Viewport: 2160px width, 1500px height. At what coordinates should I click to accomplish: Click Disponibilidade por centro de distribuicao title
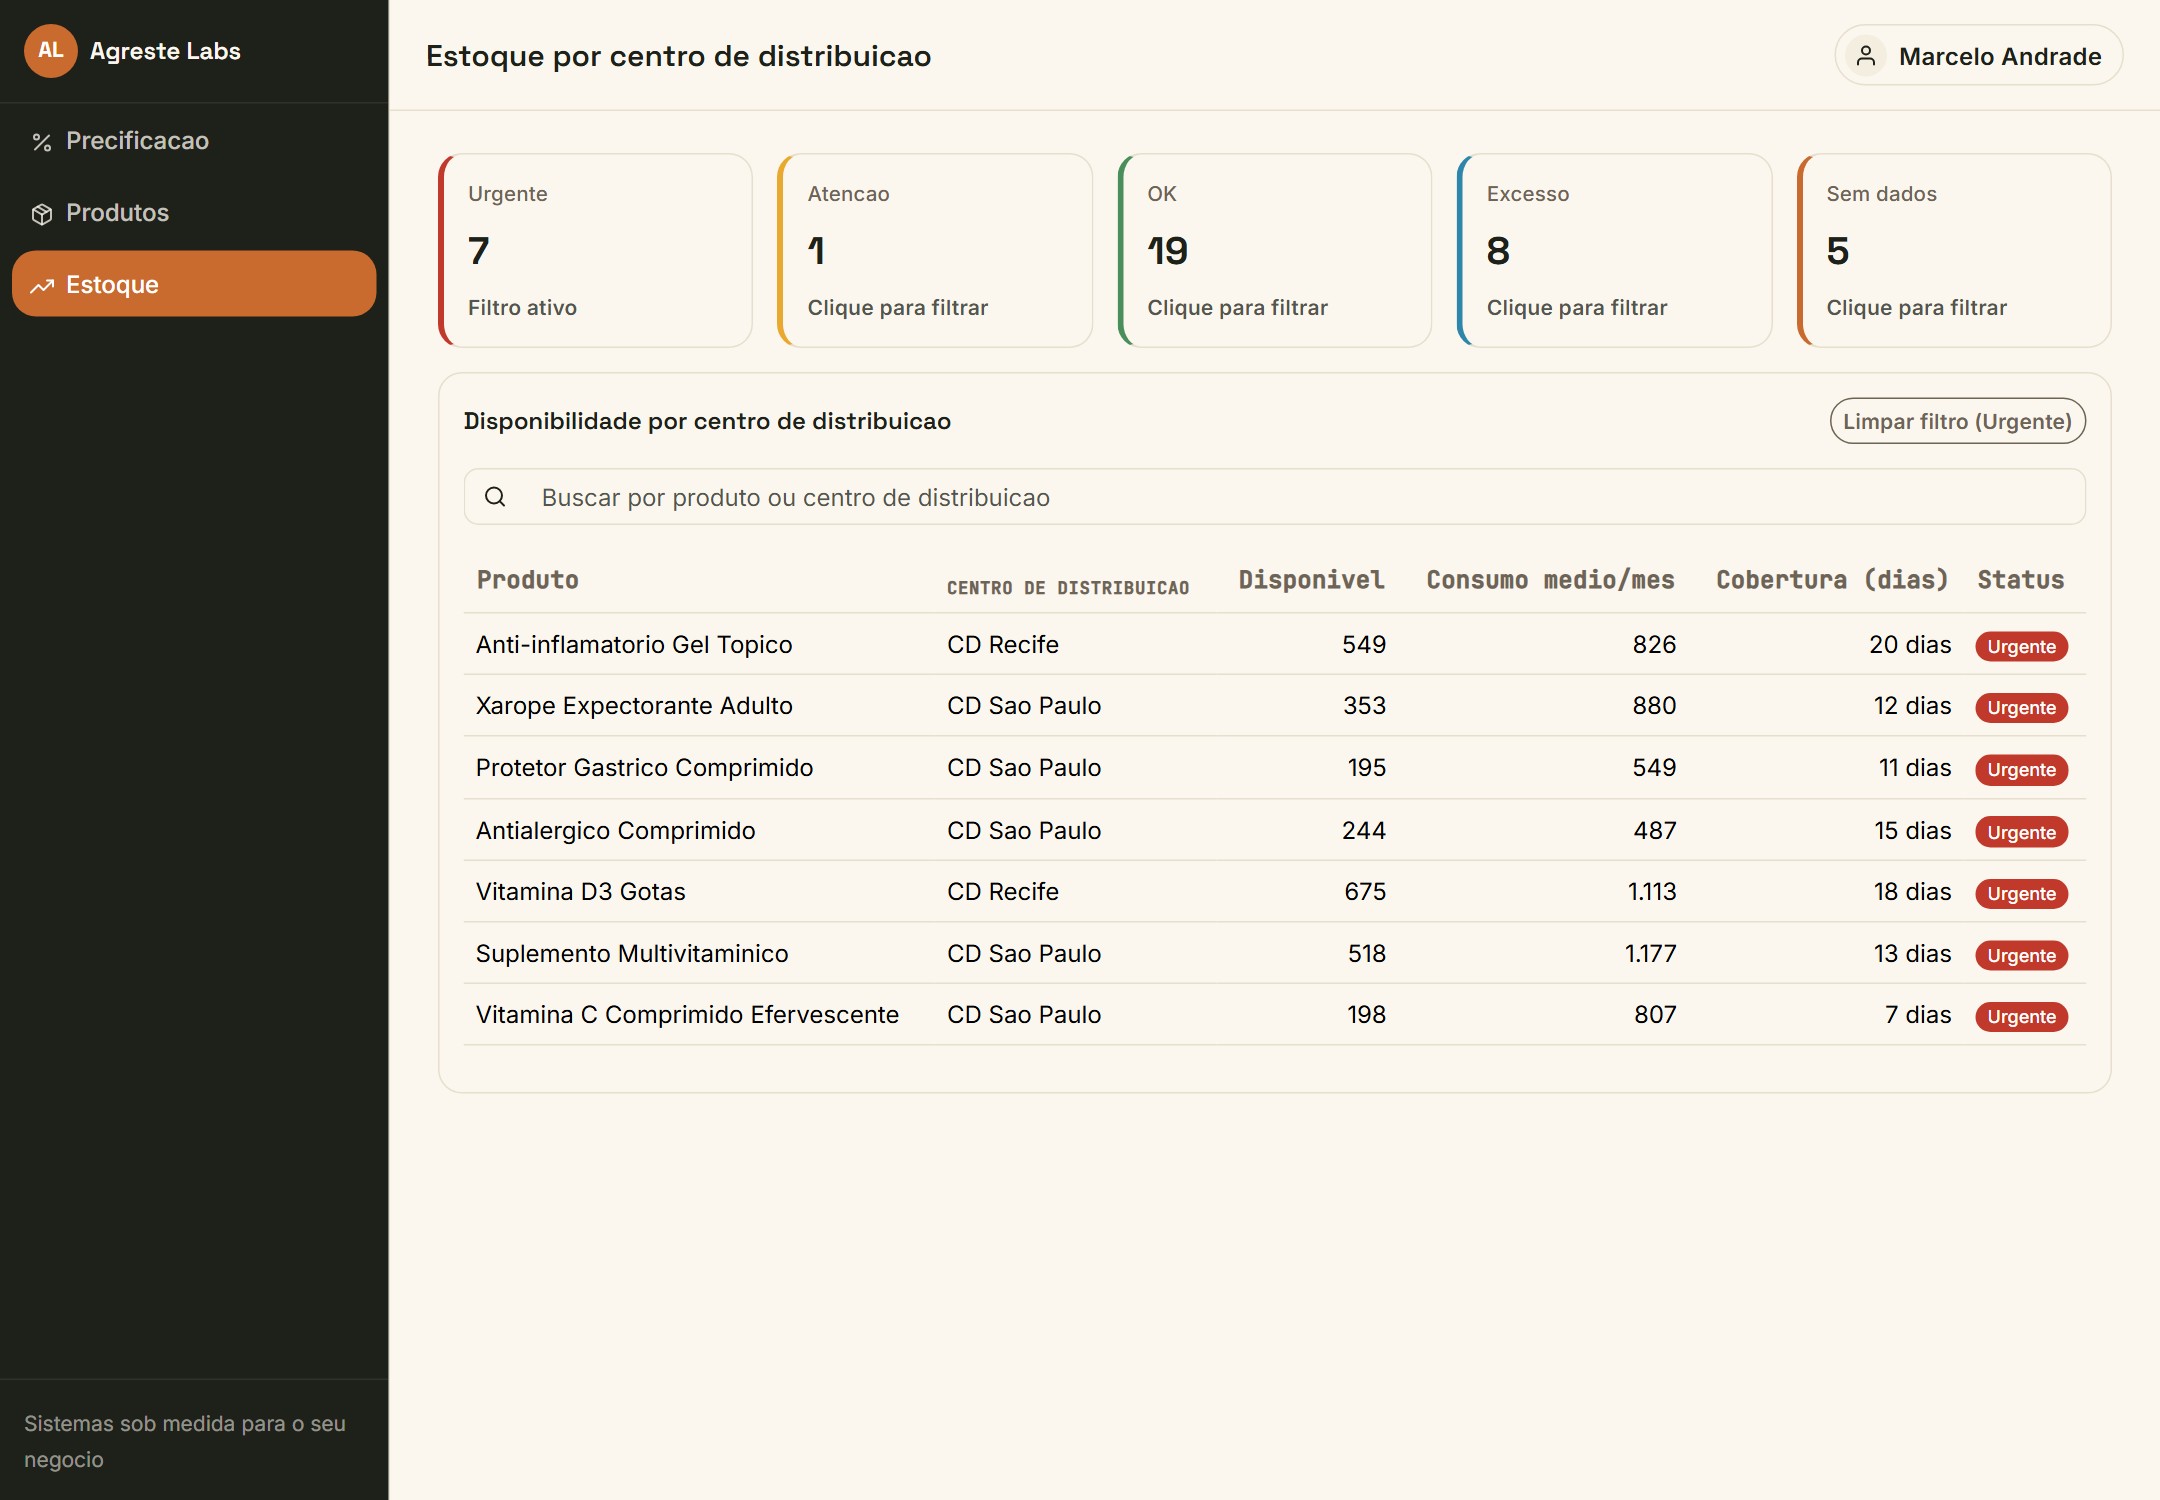[707, 421]
